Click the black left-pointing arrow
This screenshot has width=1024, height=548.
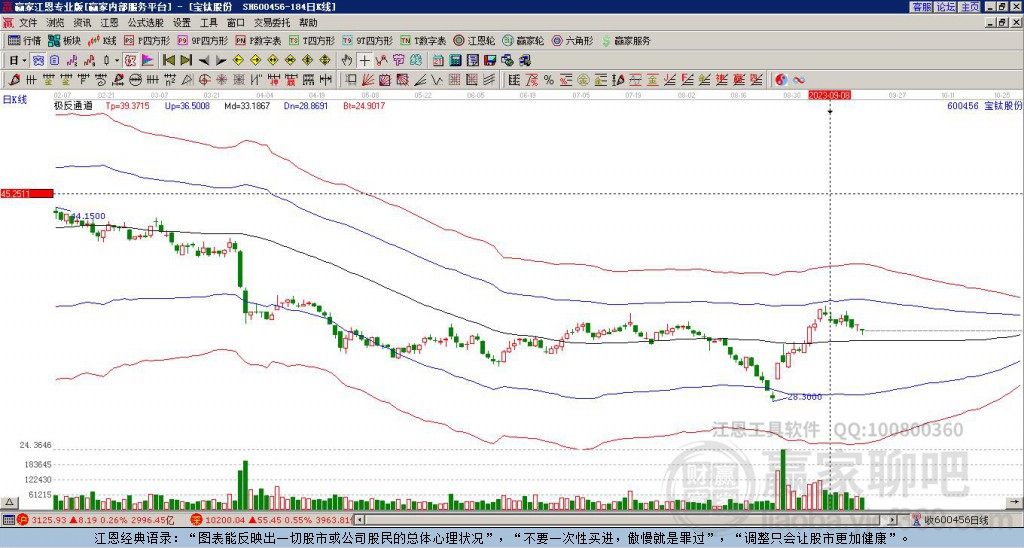tap(204, 61)
